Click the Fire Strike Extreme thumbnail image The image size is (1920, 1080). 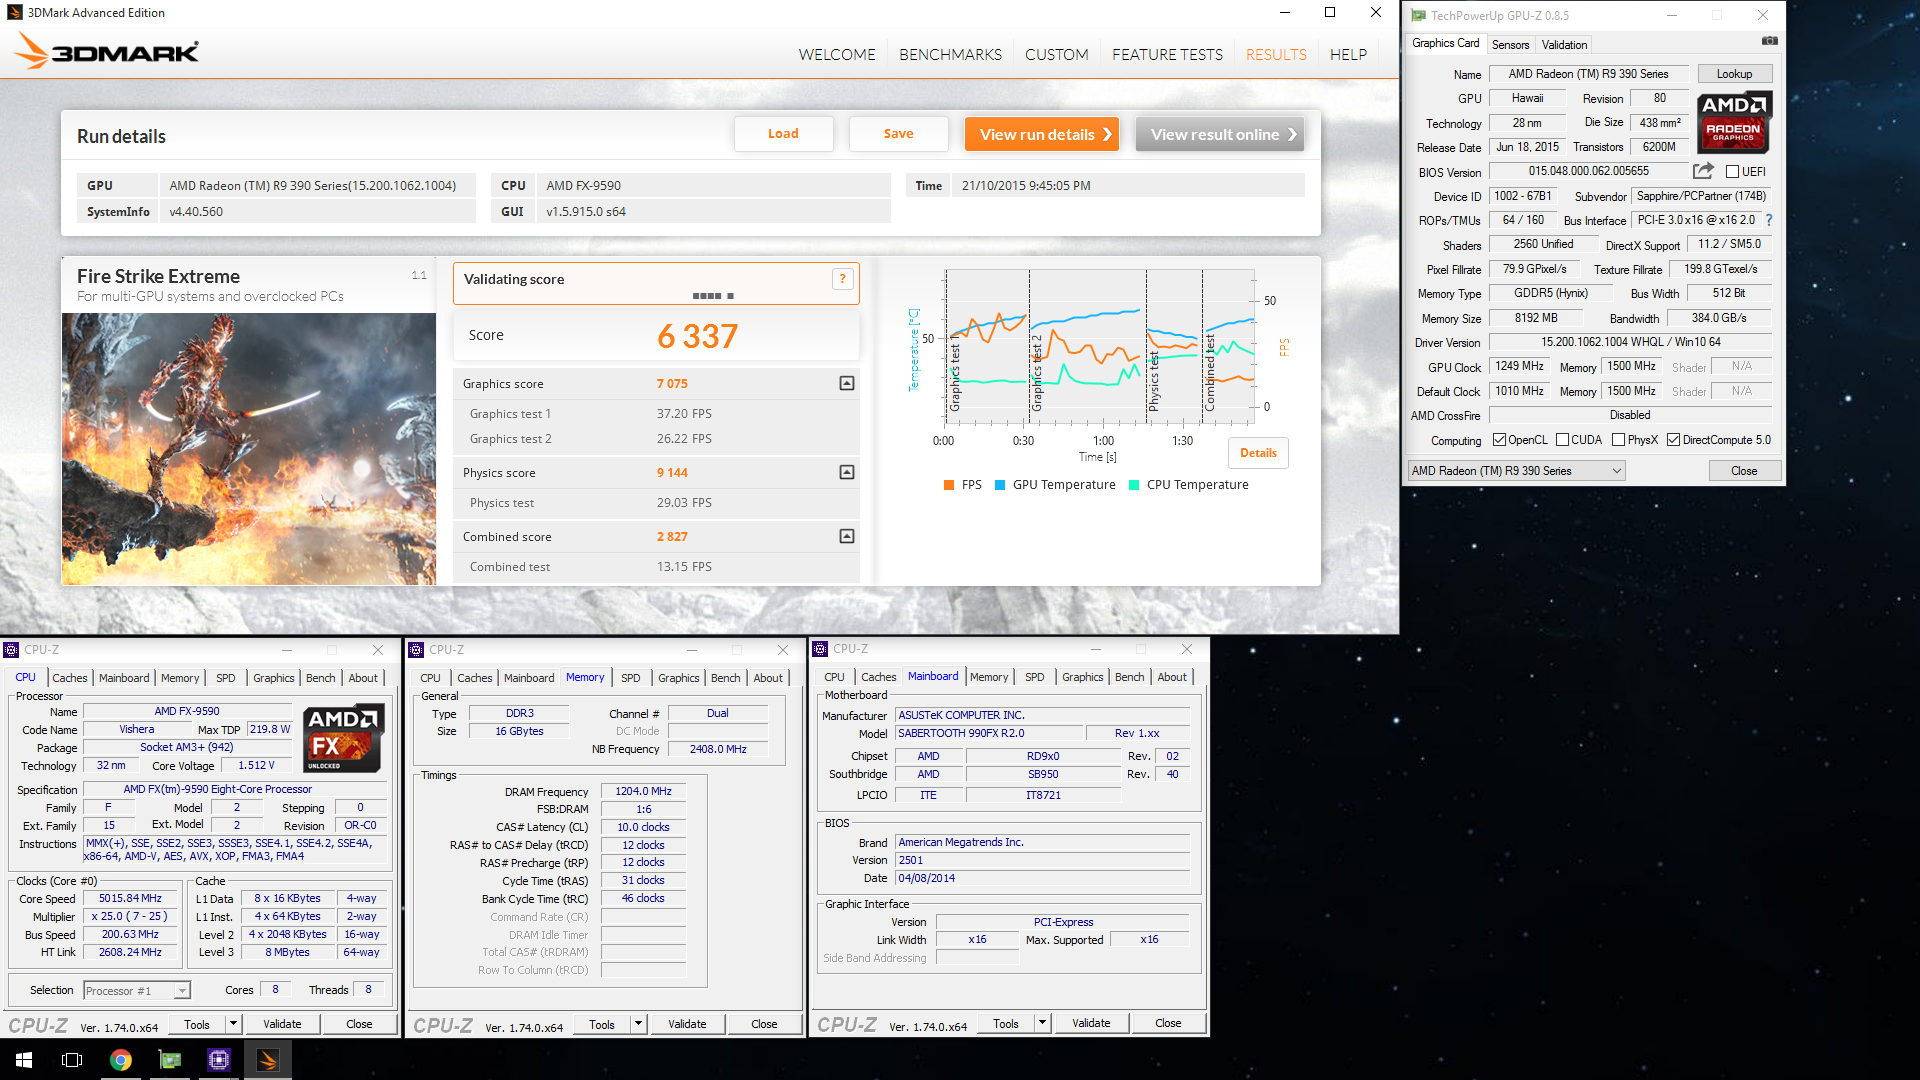(x=249, y=449)
